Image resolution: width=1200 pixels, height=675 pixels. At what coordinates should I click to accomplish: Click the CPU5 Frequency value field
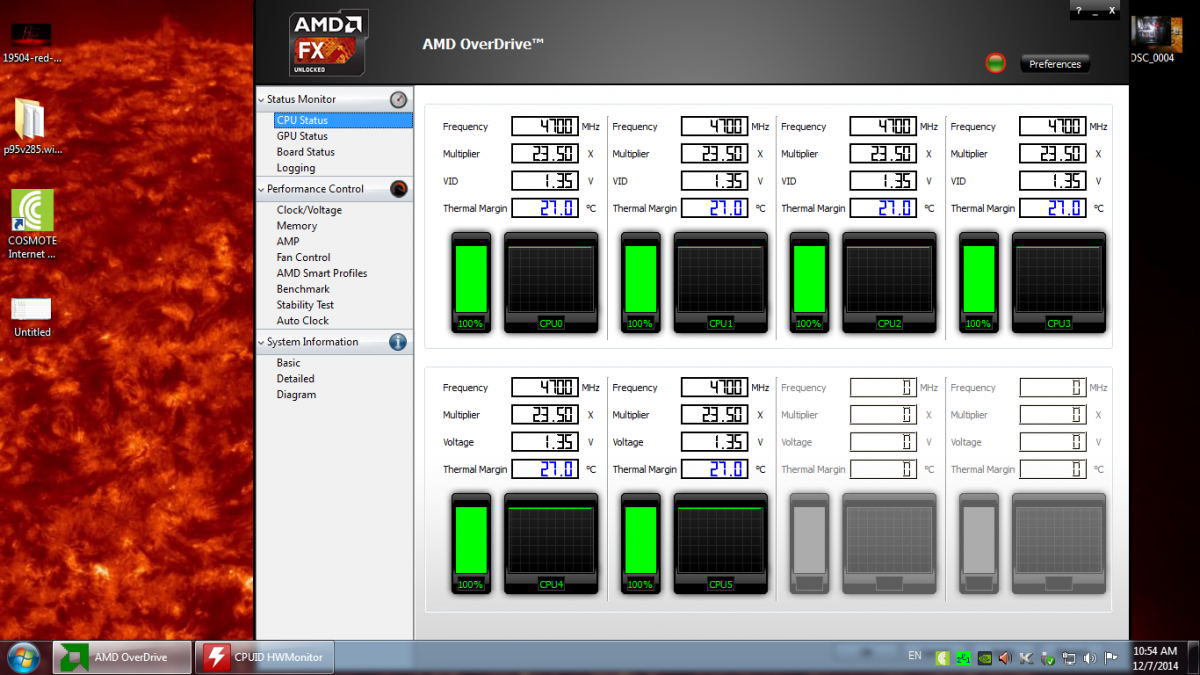coord(714,387)
